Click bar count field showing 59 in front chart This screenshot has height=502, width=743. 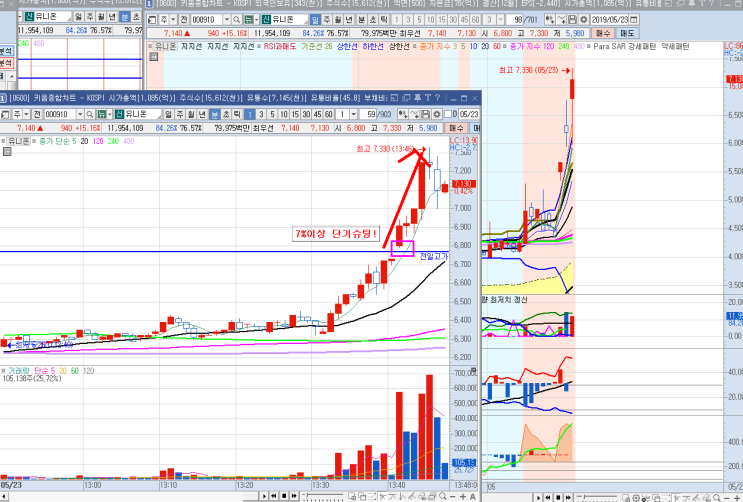pos(368,114)
